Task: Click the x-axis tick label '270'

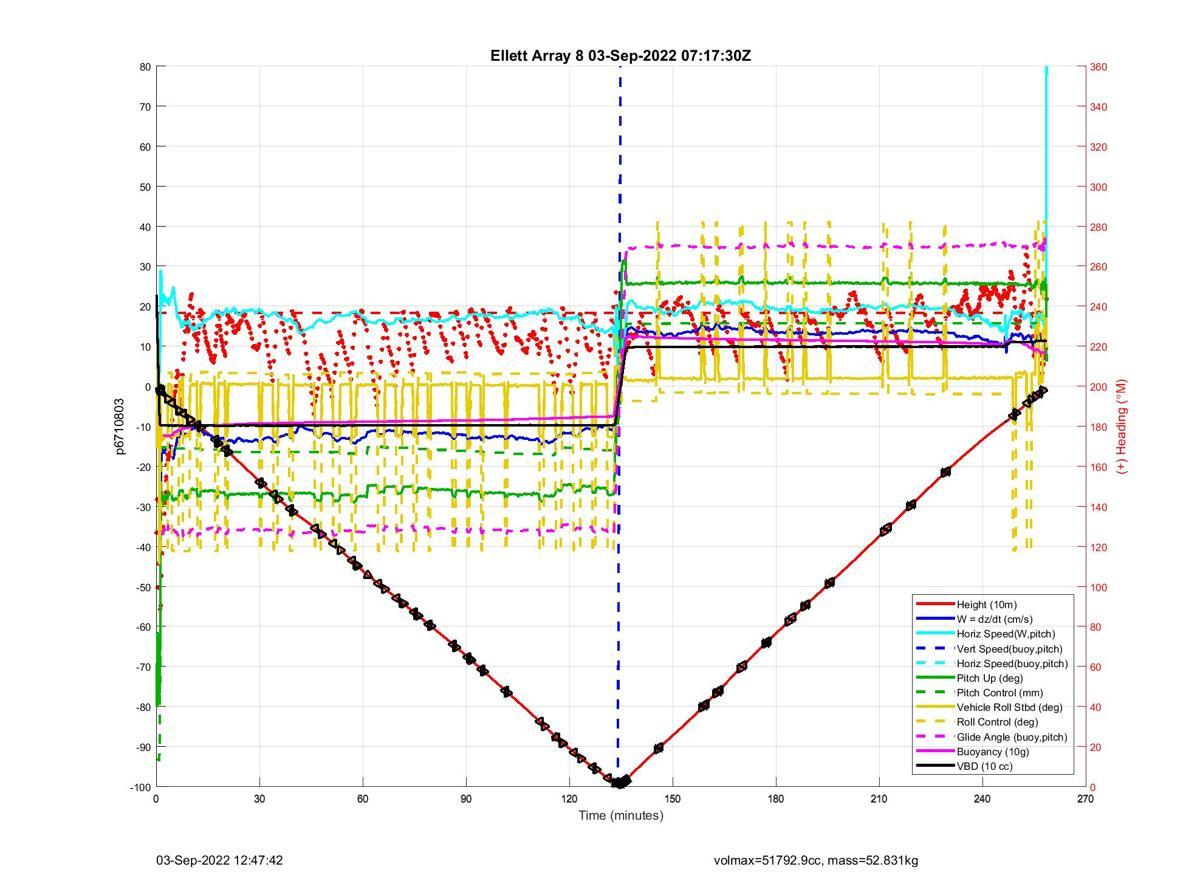Action: tap(1085, 799)
